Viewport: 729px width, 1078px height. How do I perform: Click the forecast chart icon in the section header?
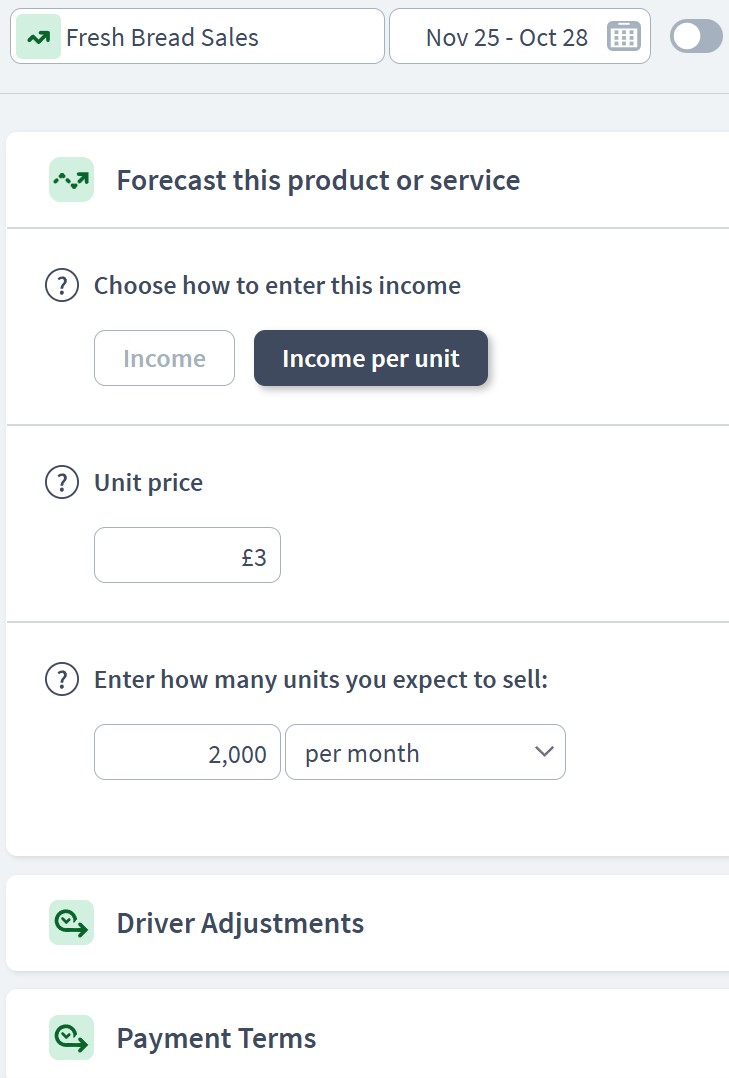pos(70,180)
